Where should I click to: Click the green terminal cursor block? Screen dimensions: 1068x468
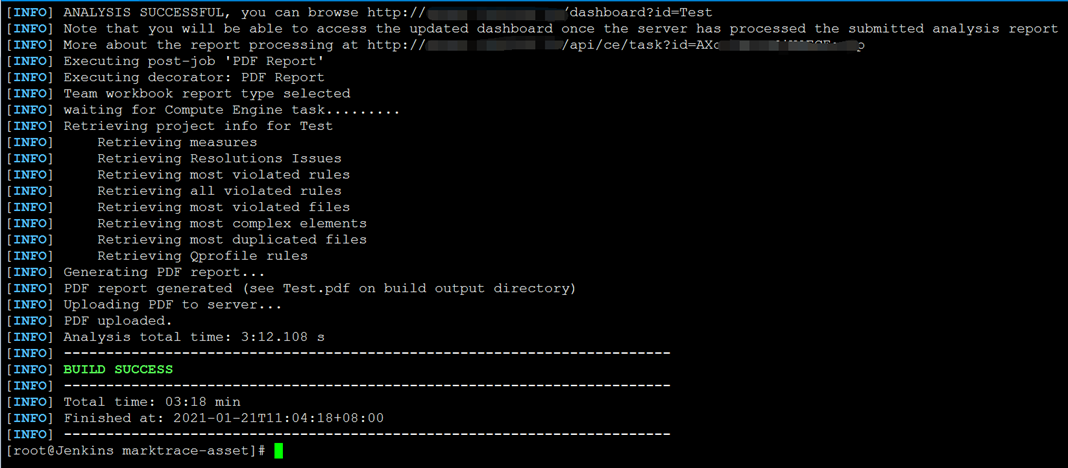279,450
